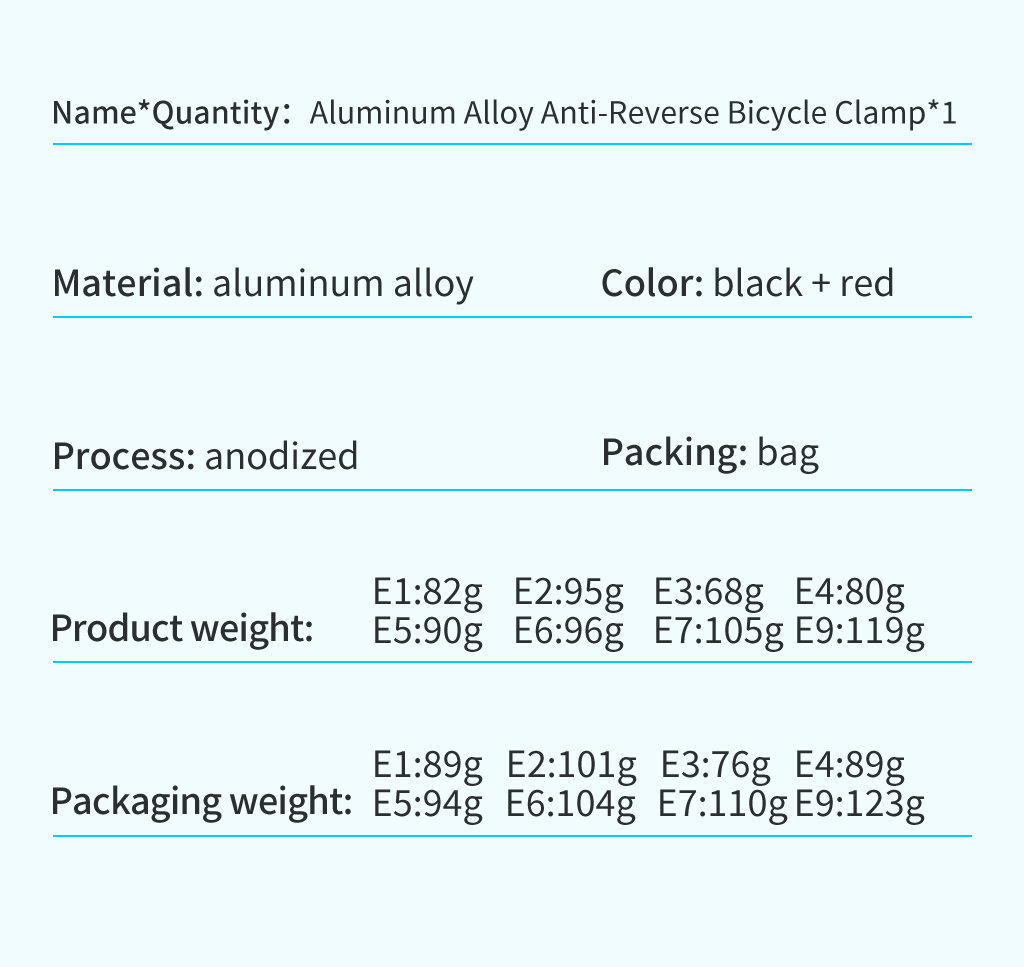
Task: Click the Packing label
Action: [674, 453]
